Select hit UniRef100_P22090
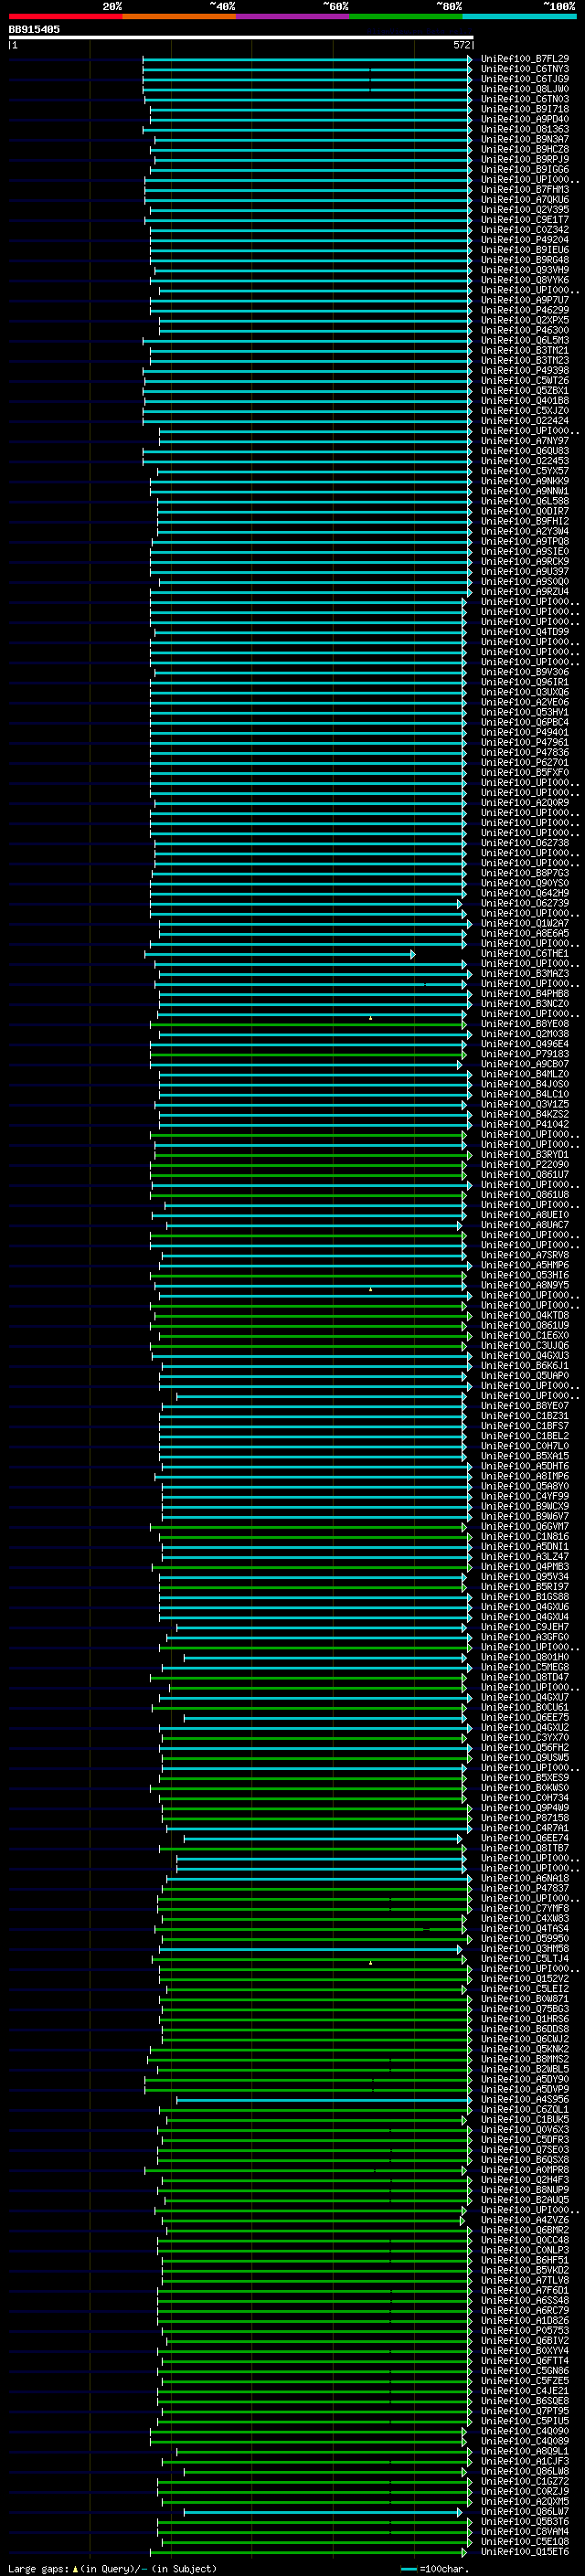This screenshot has width=585, height=2576. tap(525, 1164)
